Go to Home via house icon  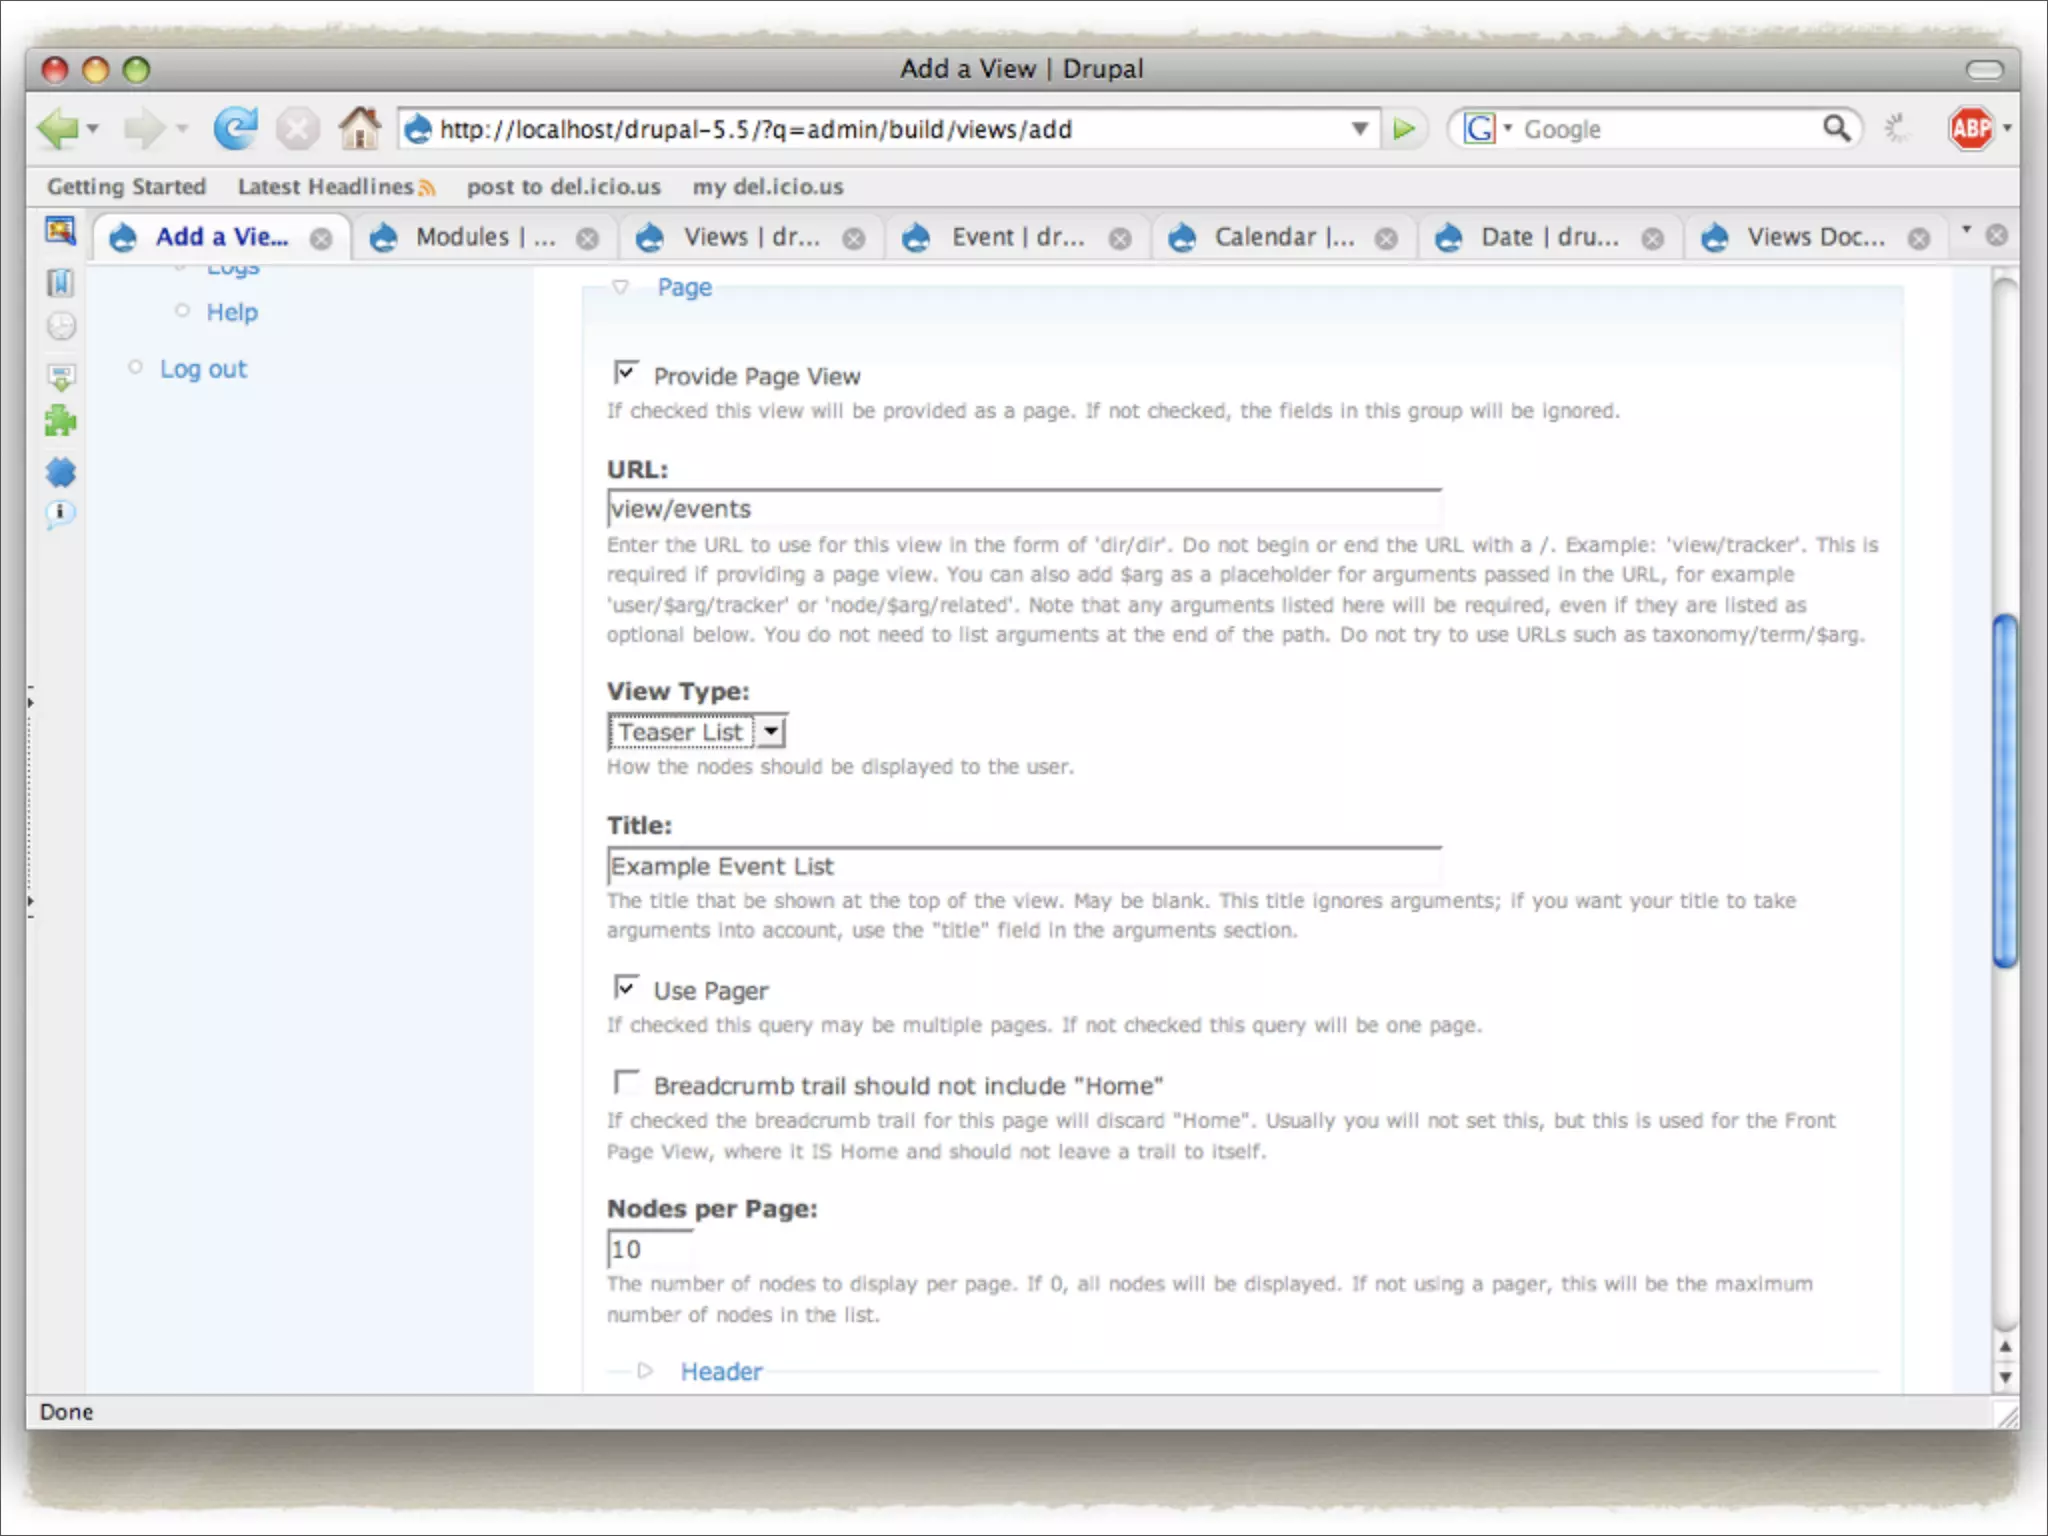359,129
